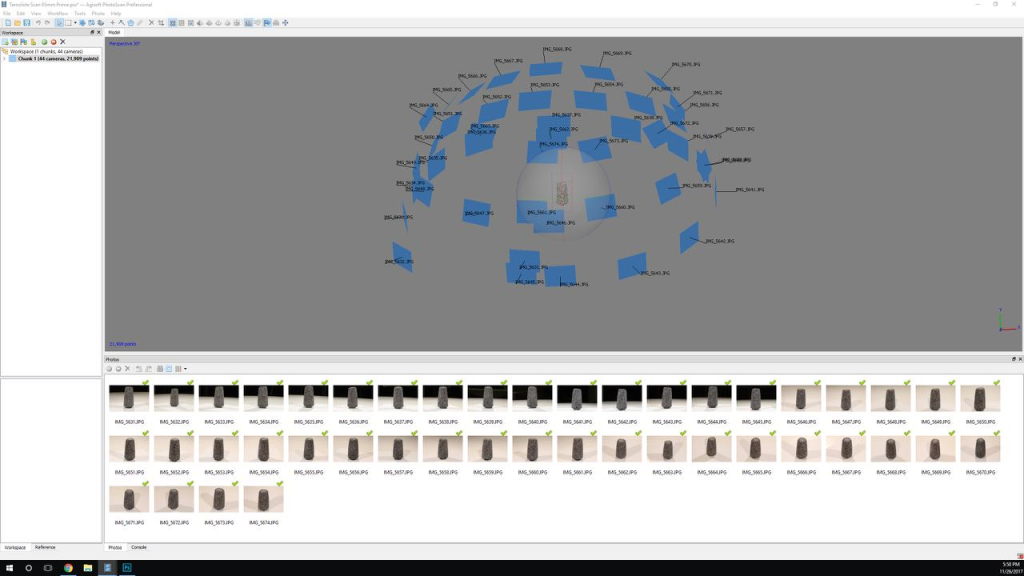Image resolution: width=1024 pixels, height=576 pixels.
Task: Open the Workflow menu
Action: pos(57,13)
